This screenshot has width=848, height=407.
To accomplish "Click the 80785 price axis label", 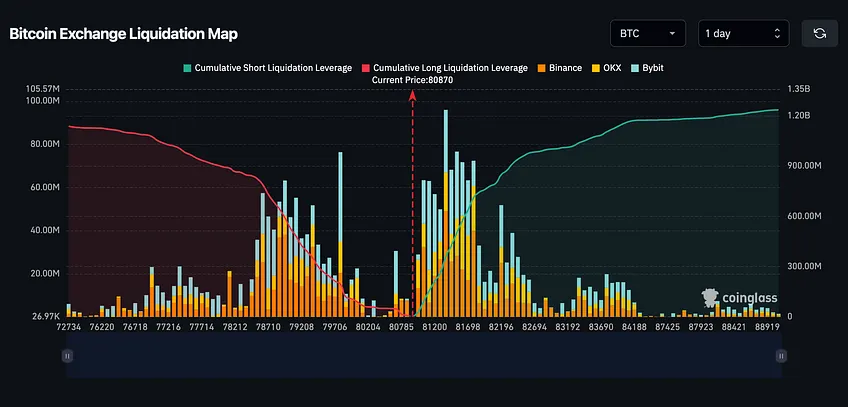I will (402, 328).
